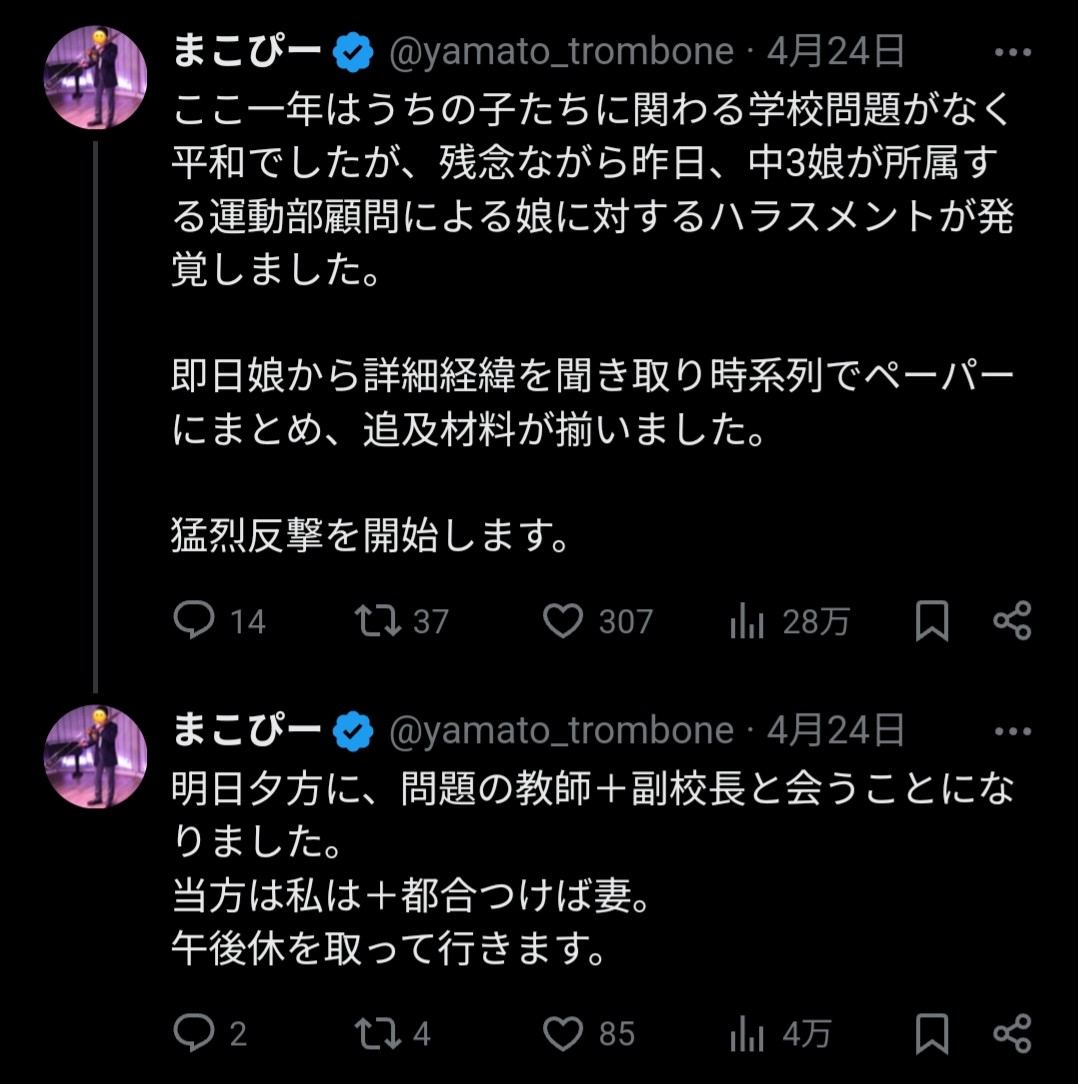Bookmark the first tweet

[932, 622]
